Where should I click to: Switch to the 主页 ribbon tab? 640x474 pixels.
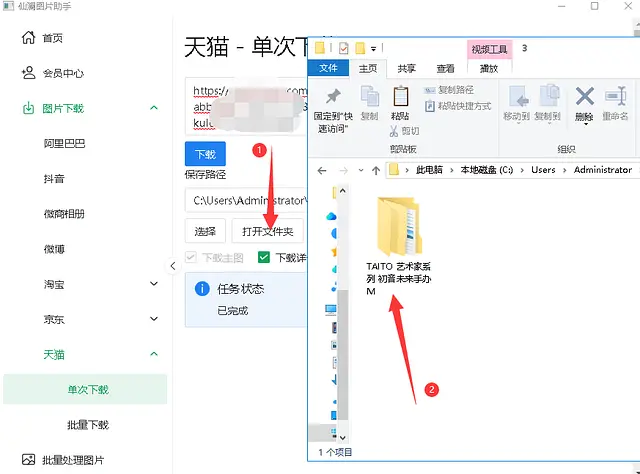click(x=368, y=69)
